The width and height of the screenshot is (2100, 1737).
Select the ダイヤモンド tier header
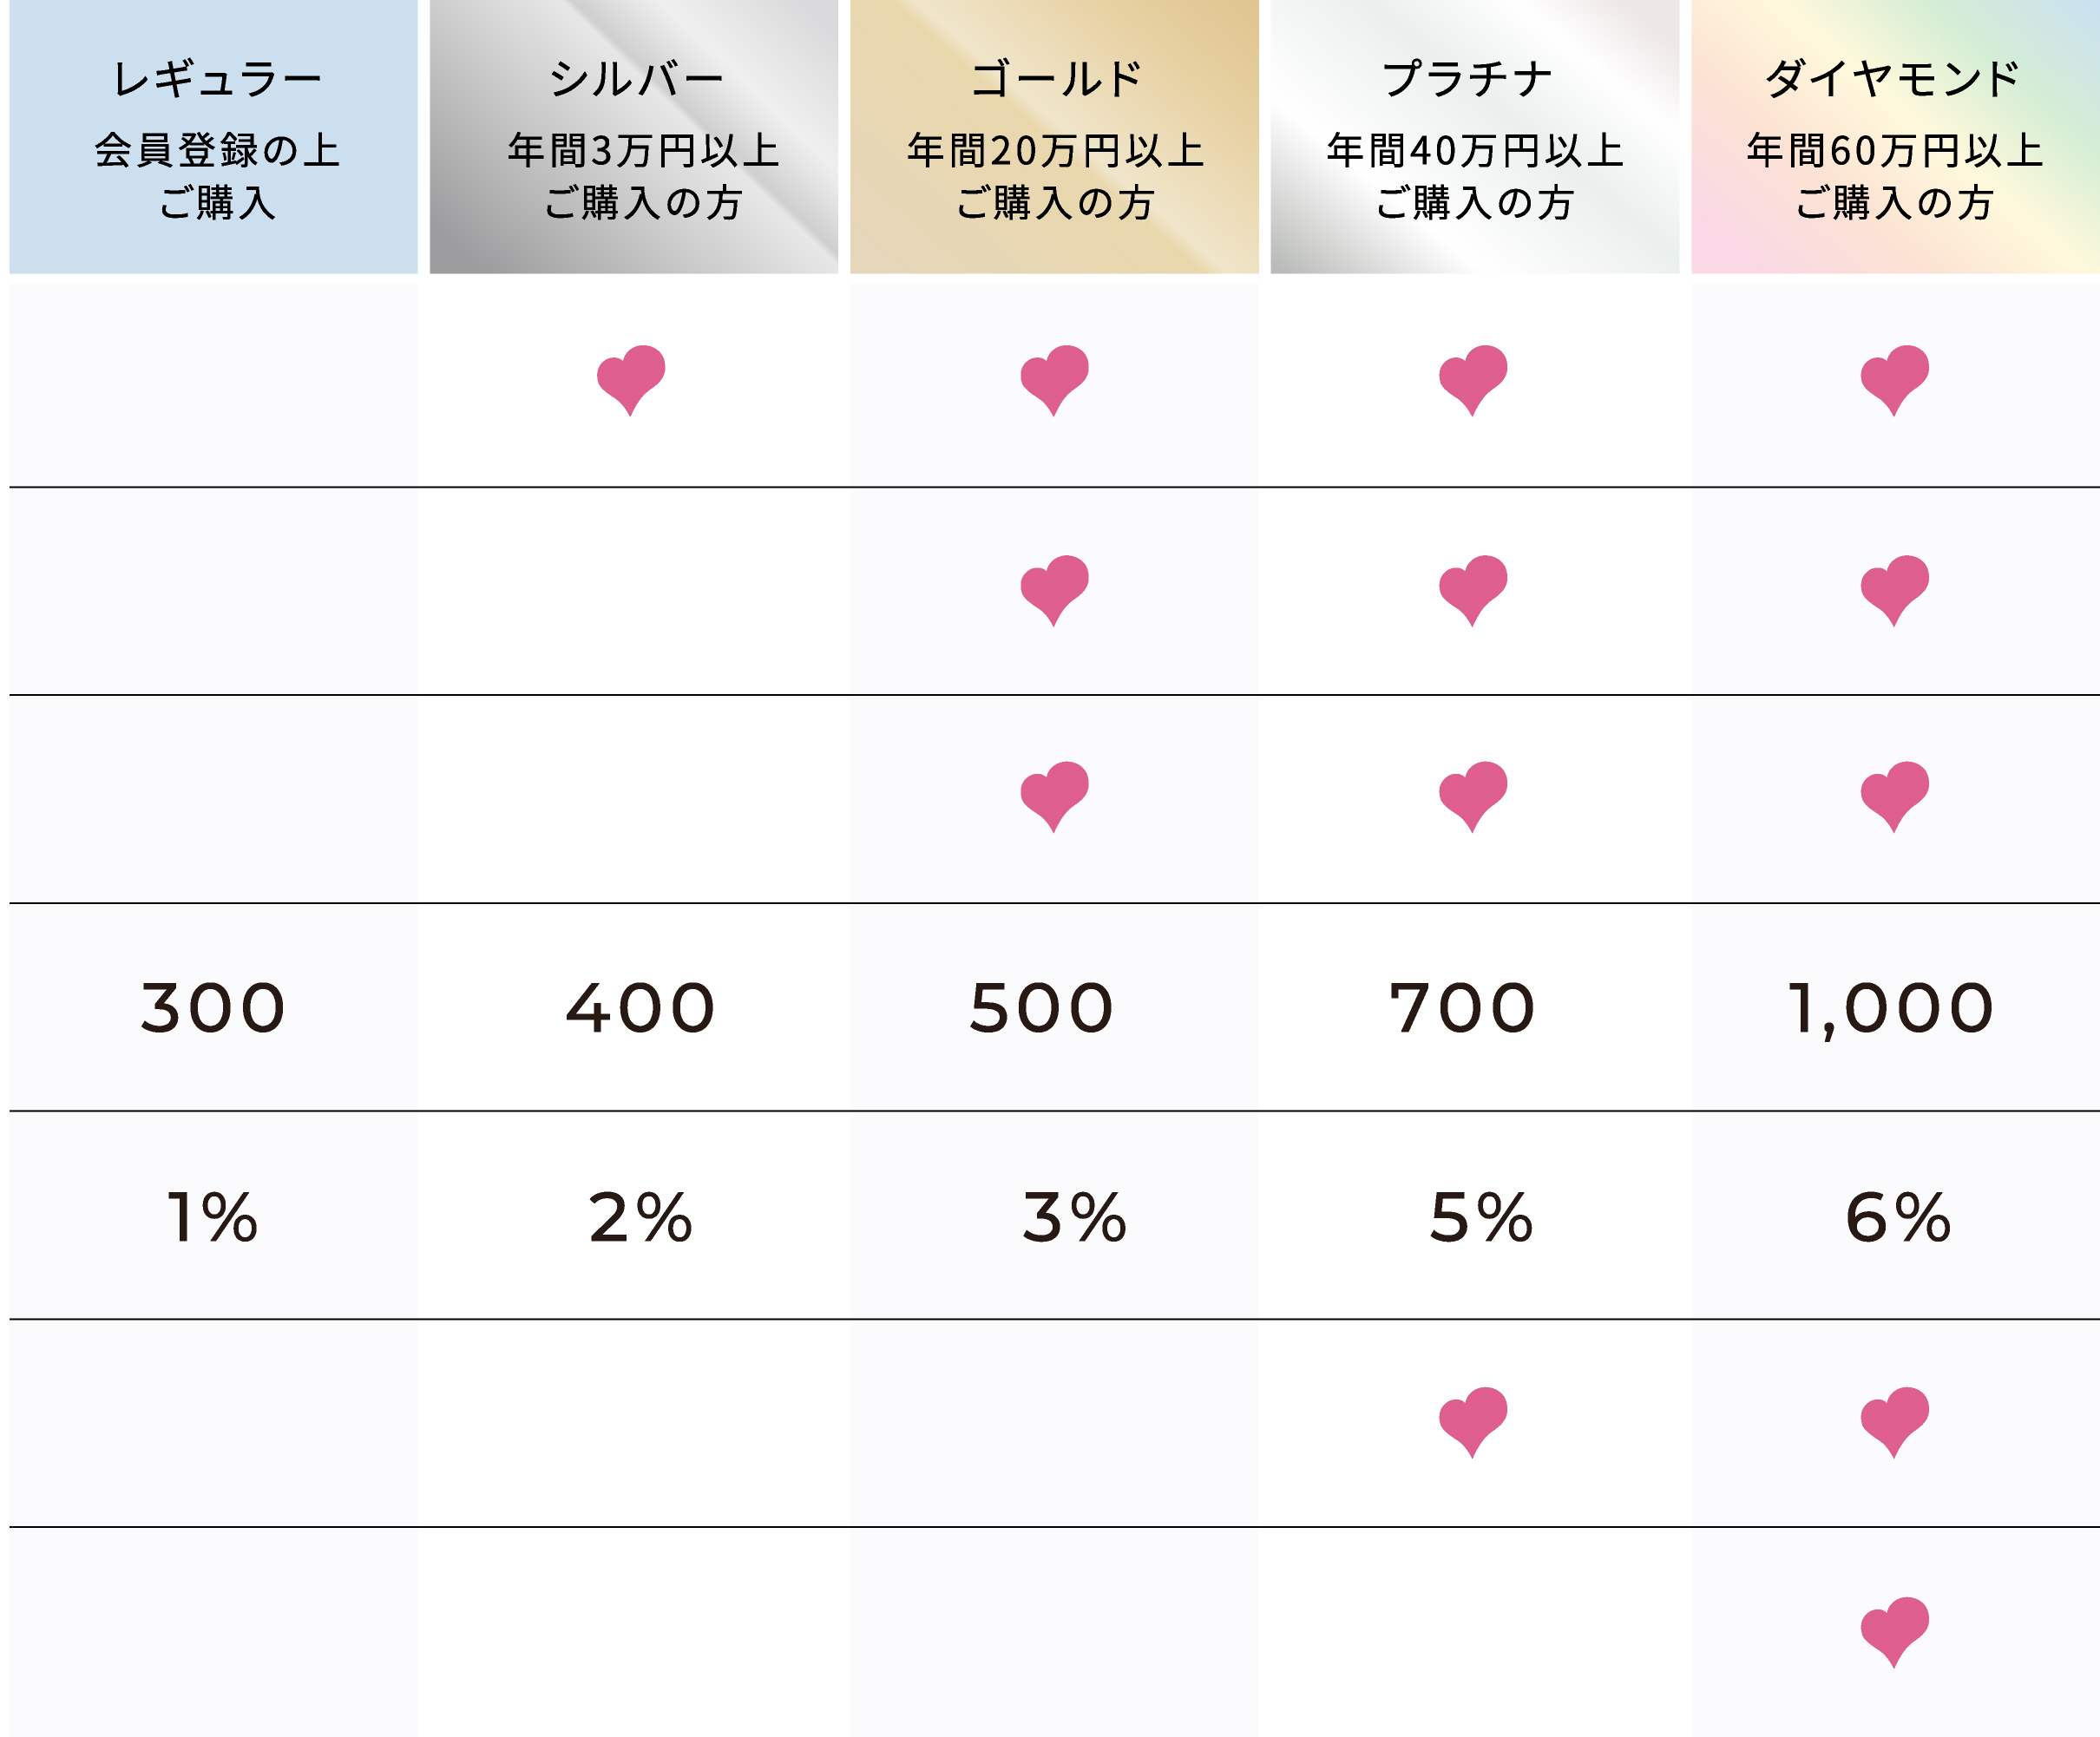coord(1894,137)
